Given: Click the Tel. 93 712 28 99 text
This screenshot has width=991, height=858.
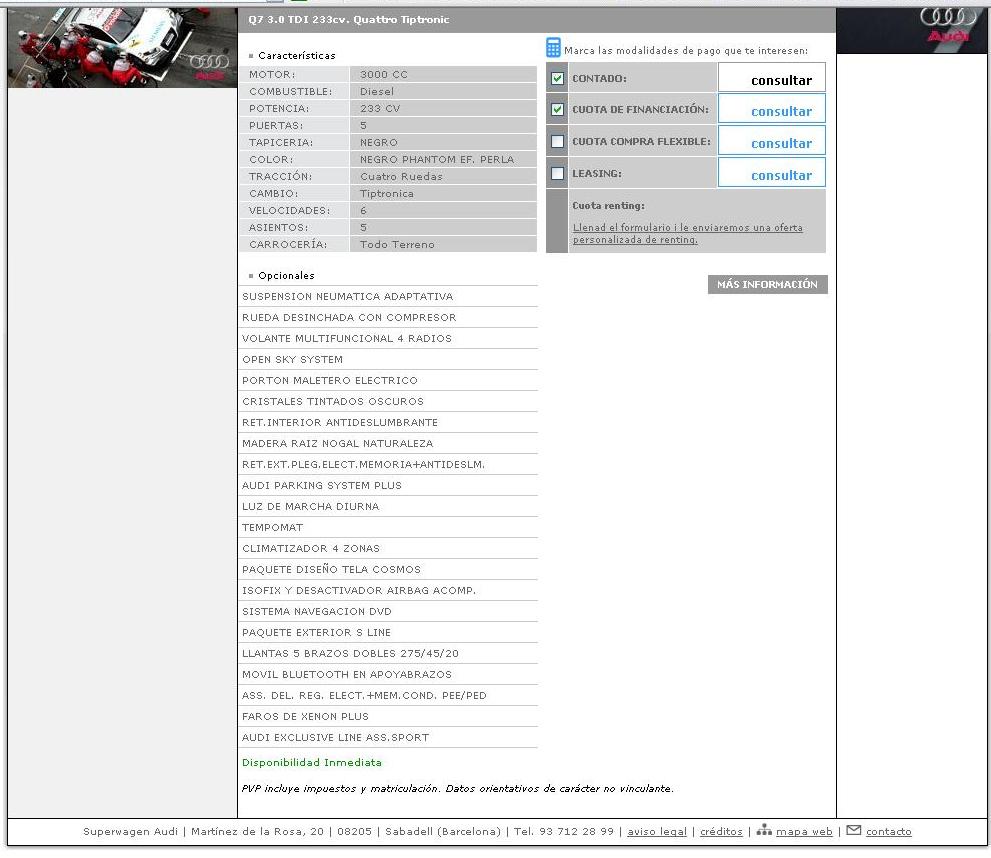Looking at the screenshot, I should pos(564,831).
